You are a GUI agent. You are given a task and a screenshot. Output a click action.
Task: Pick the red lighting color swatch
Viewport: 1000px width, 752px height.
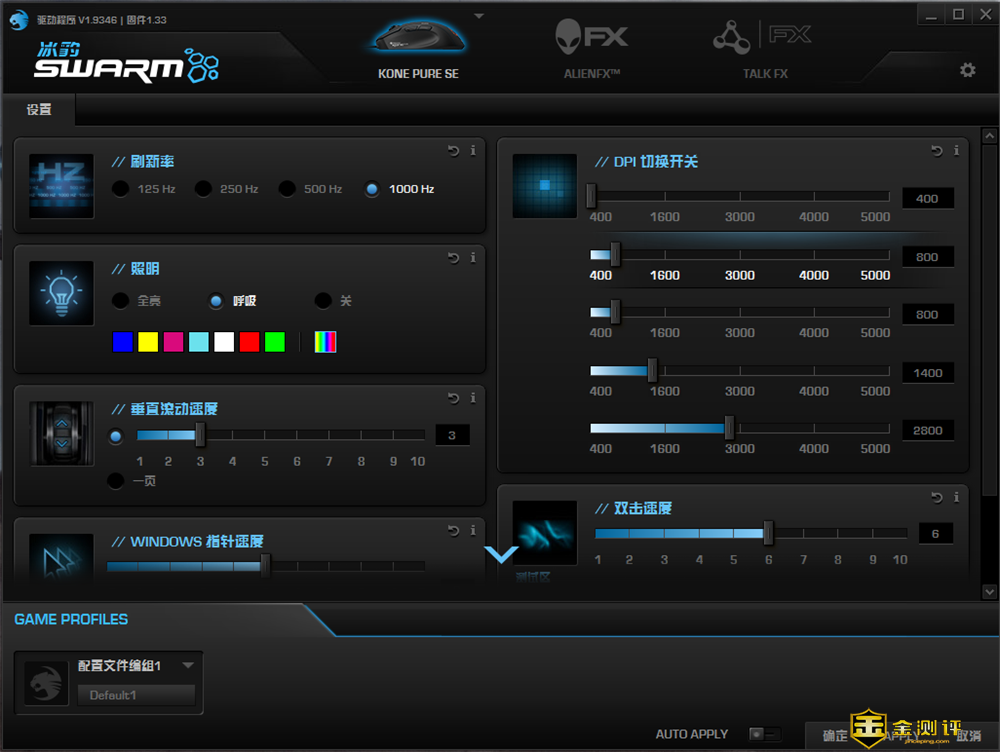click(x=249, y=342)
